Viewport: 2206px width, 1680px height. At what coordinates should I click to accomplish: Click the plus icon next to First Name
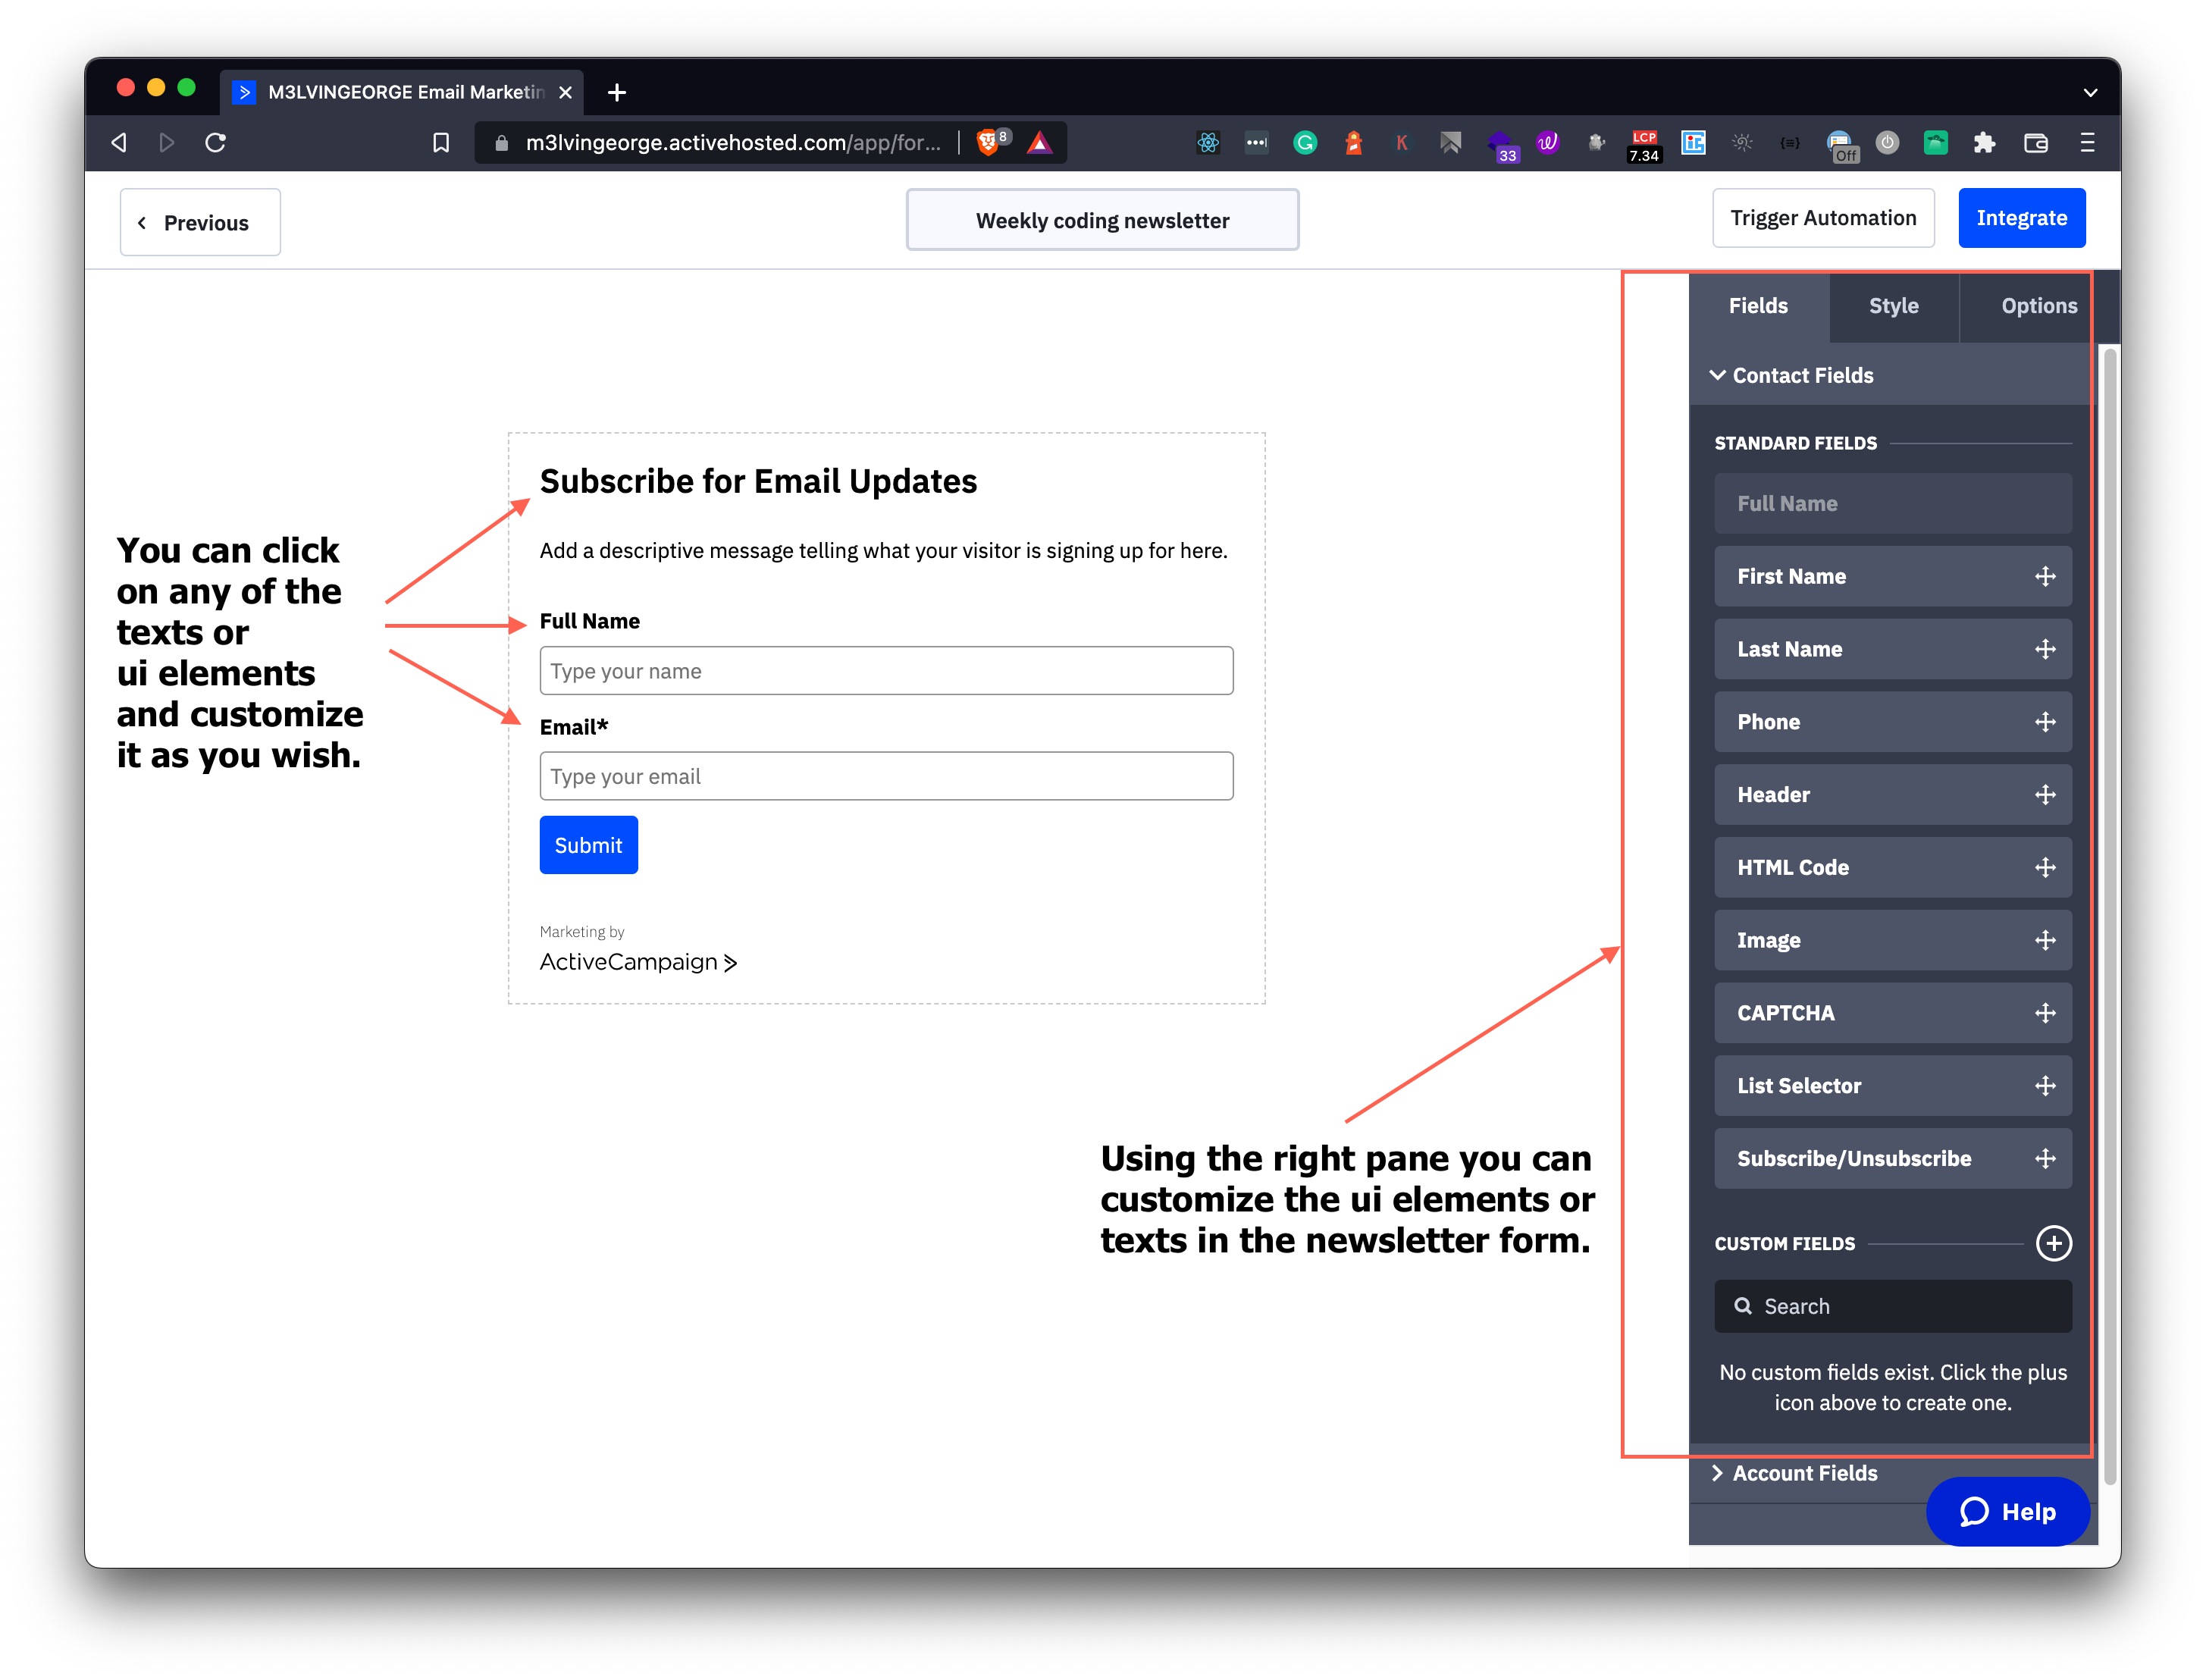pyautogui.click(x=2045, y=575)
